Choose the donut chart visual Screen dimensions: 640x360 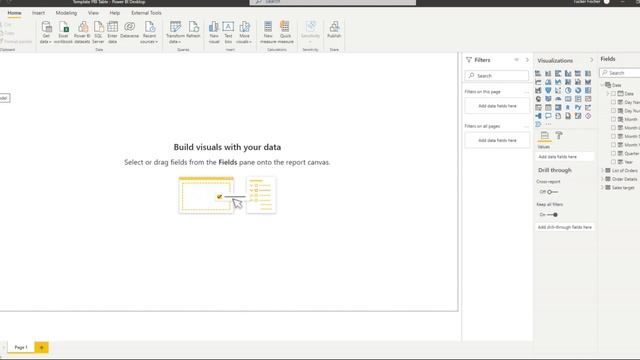pos(578,91)
